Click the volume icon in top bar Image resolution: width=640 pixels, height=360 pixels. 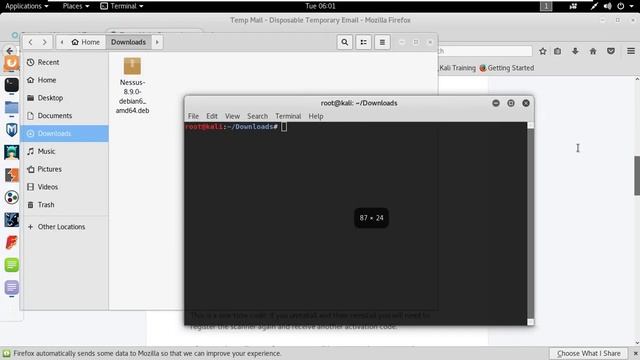coord(607,6)
